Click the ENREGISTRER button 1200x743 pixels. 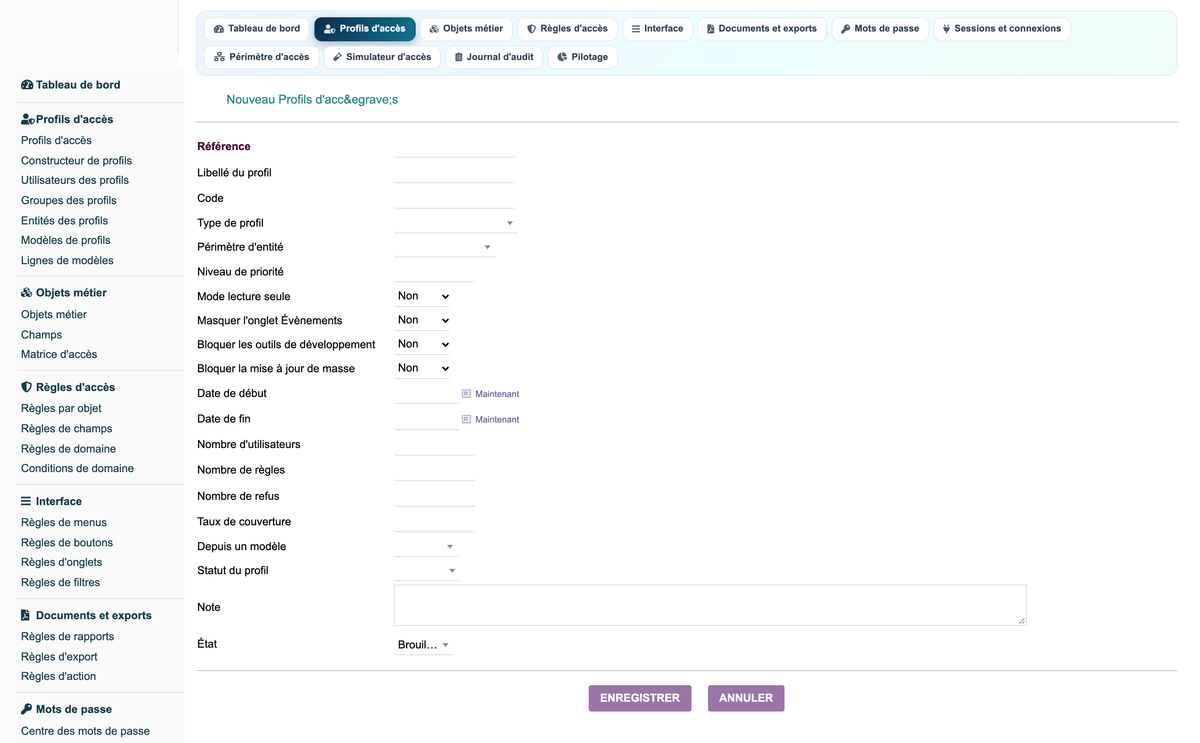click(x=640, y=698)
